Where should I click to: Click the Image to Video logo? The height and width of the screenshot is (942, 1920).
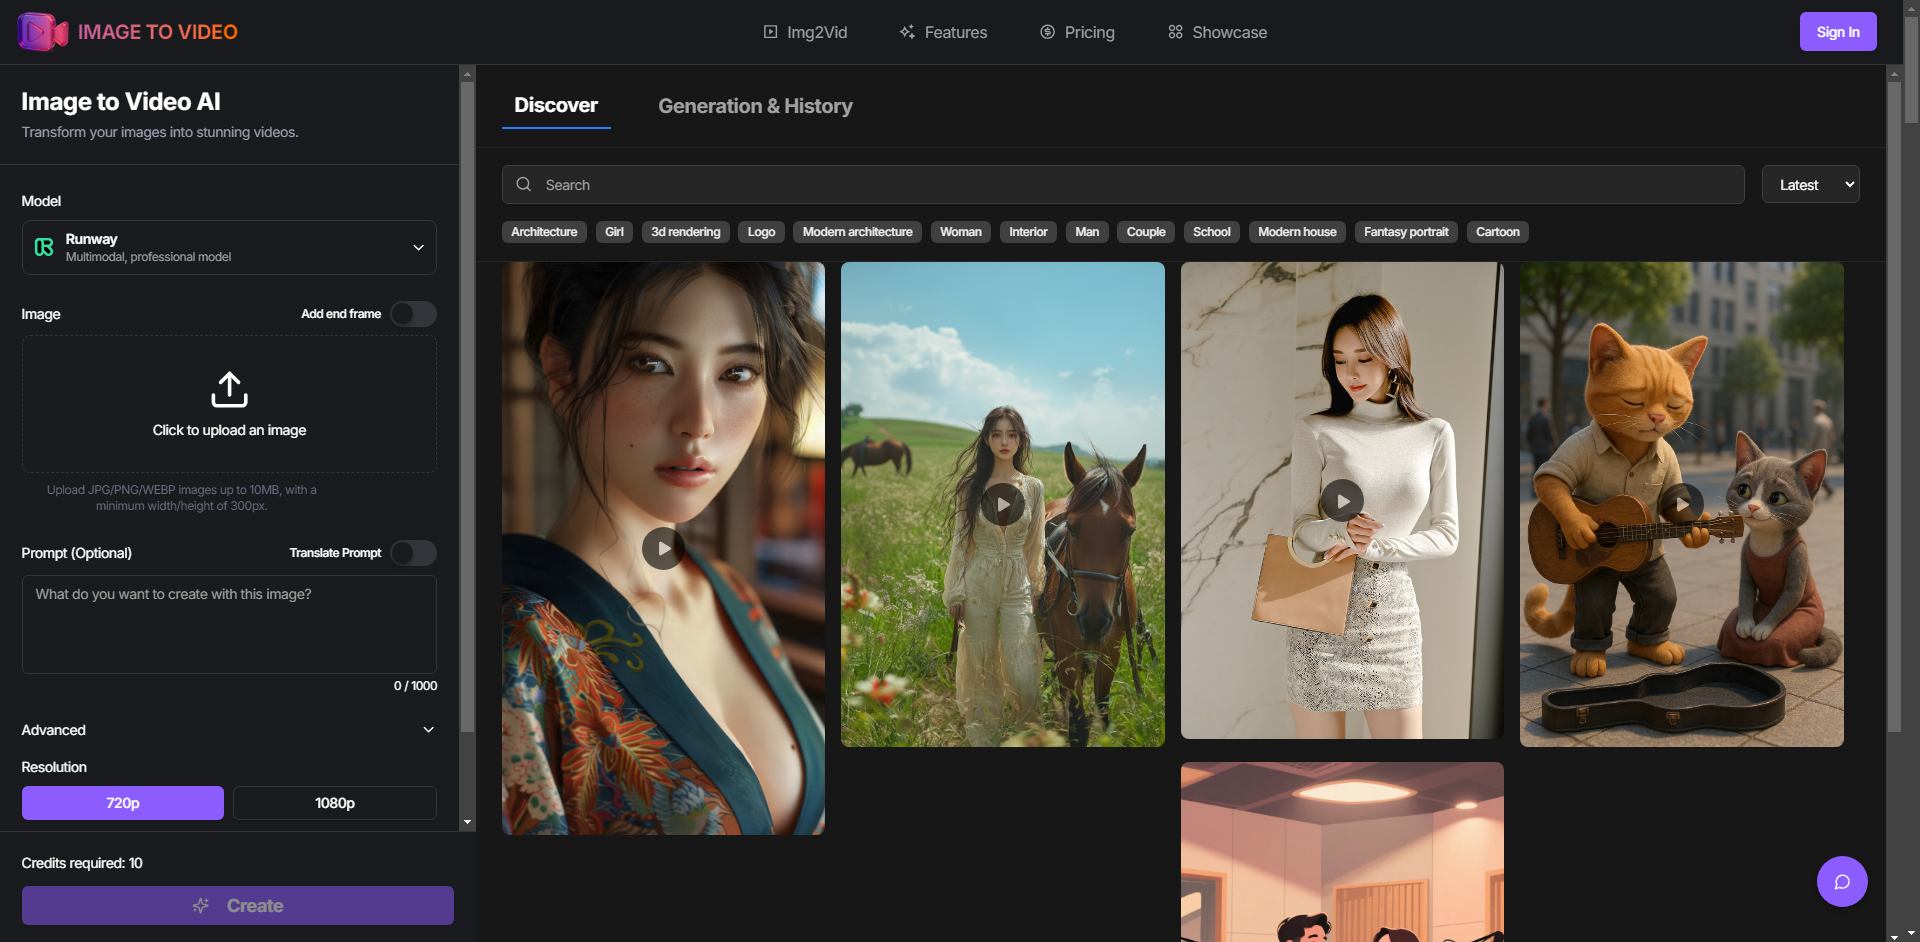(x=126, y=31)
